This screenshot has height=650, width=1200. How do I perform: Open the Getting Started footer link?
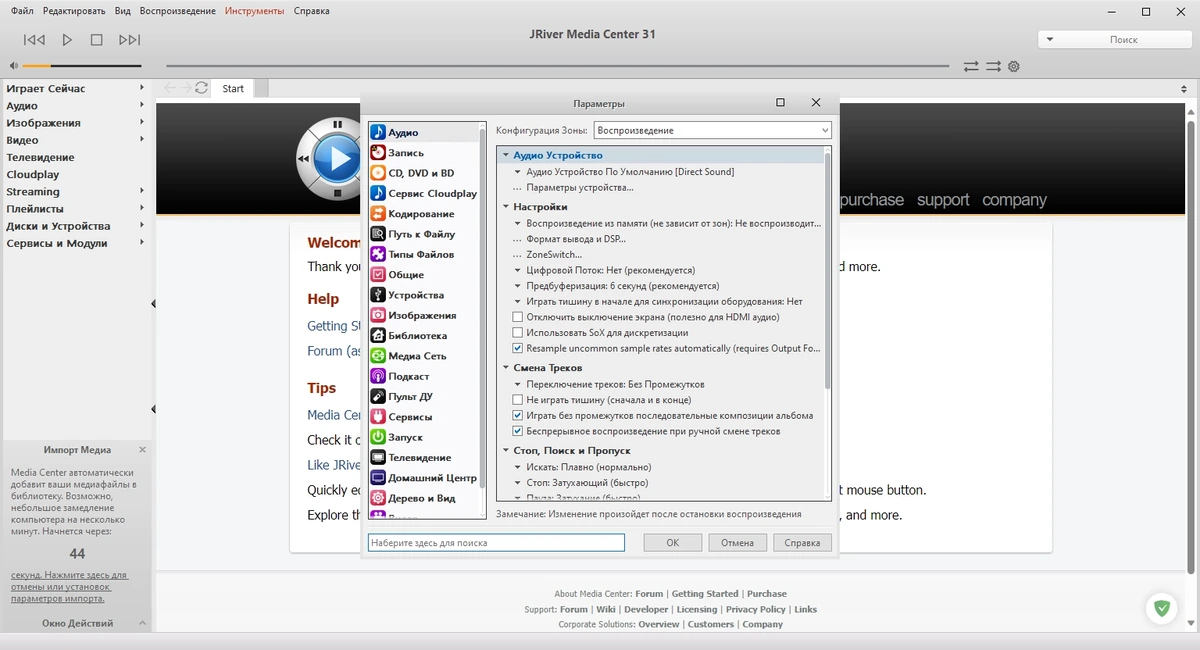(705, 594)
